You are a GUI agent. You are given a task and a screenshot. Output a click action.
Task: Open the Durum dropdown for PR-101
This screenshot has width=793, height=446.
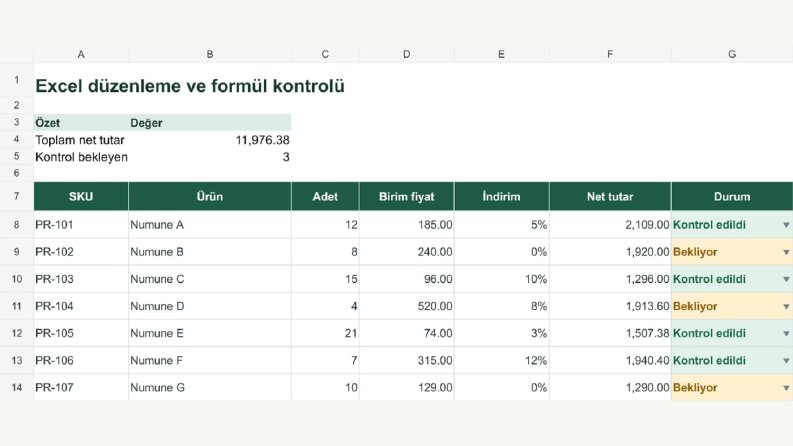click(786, 225)
